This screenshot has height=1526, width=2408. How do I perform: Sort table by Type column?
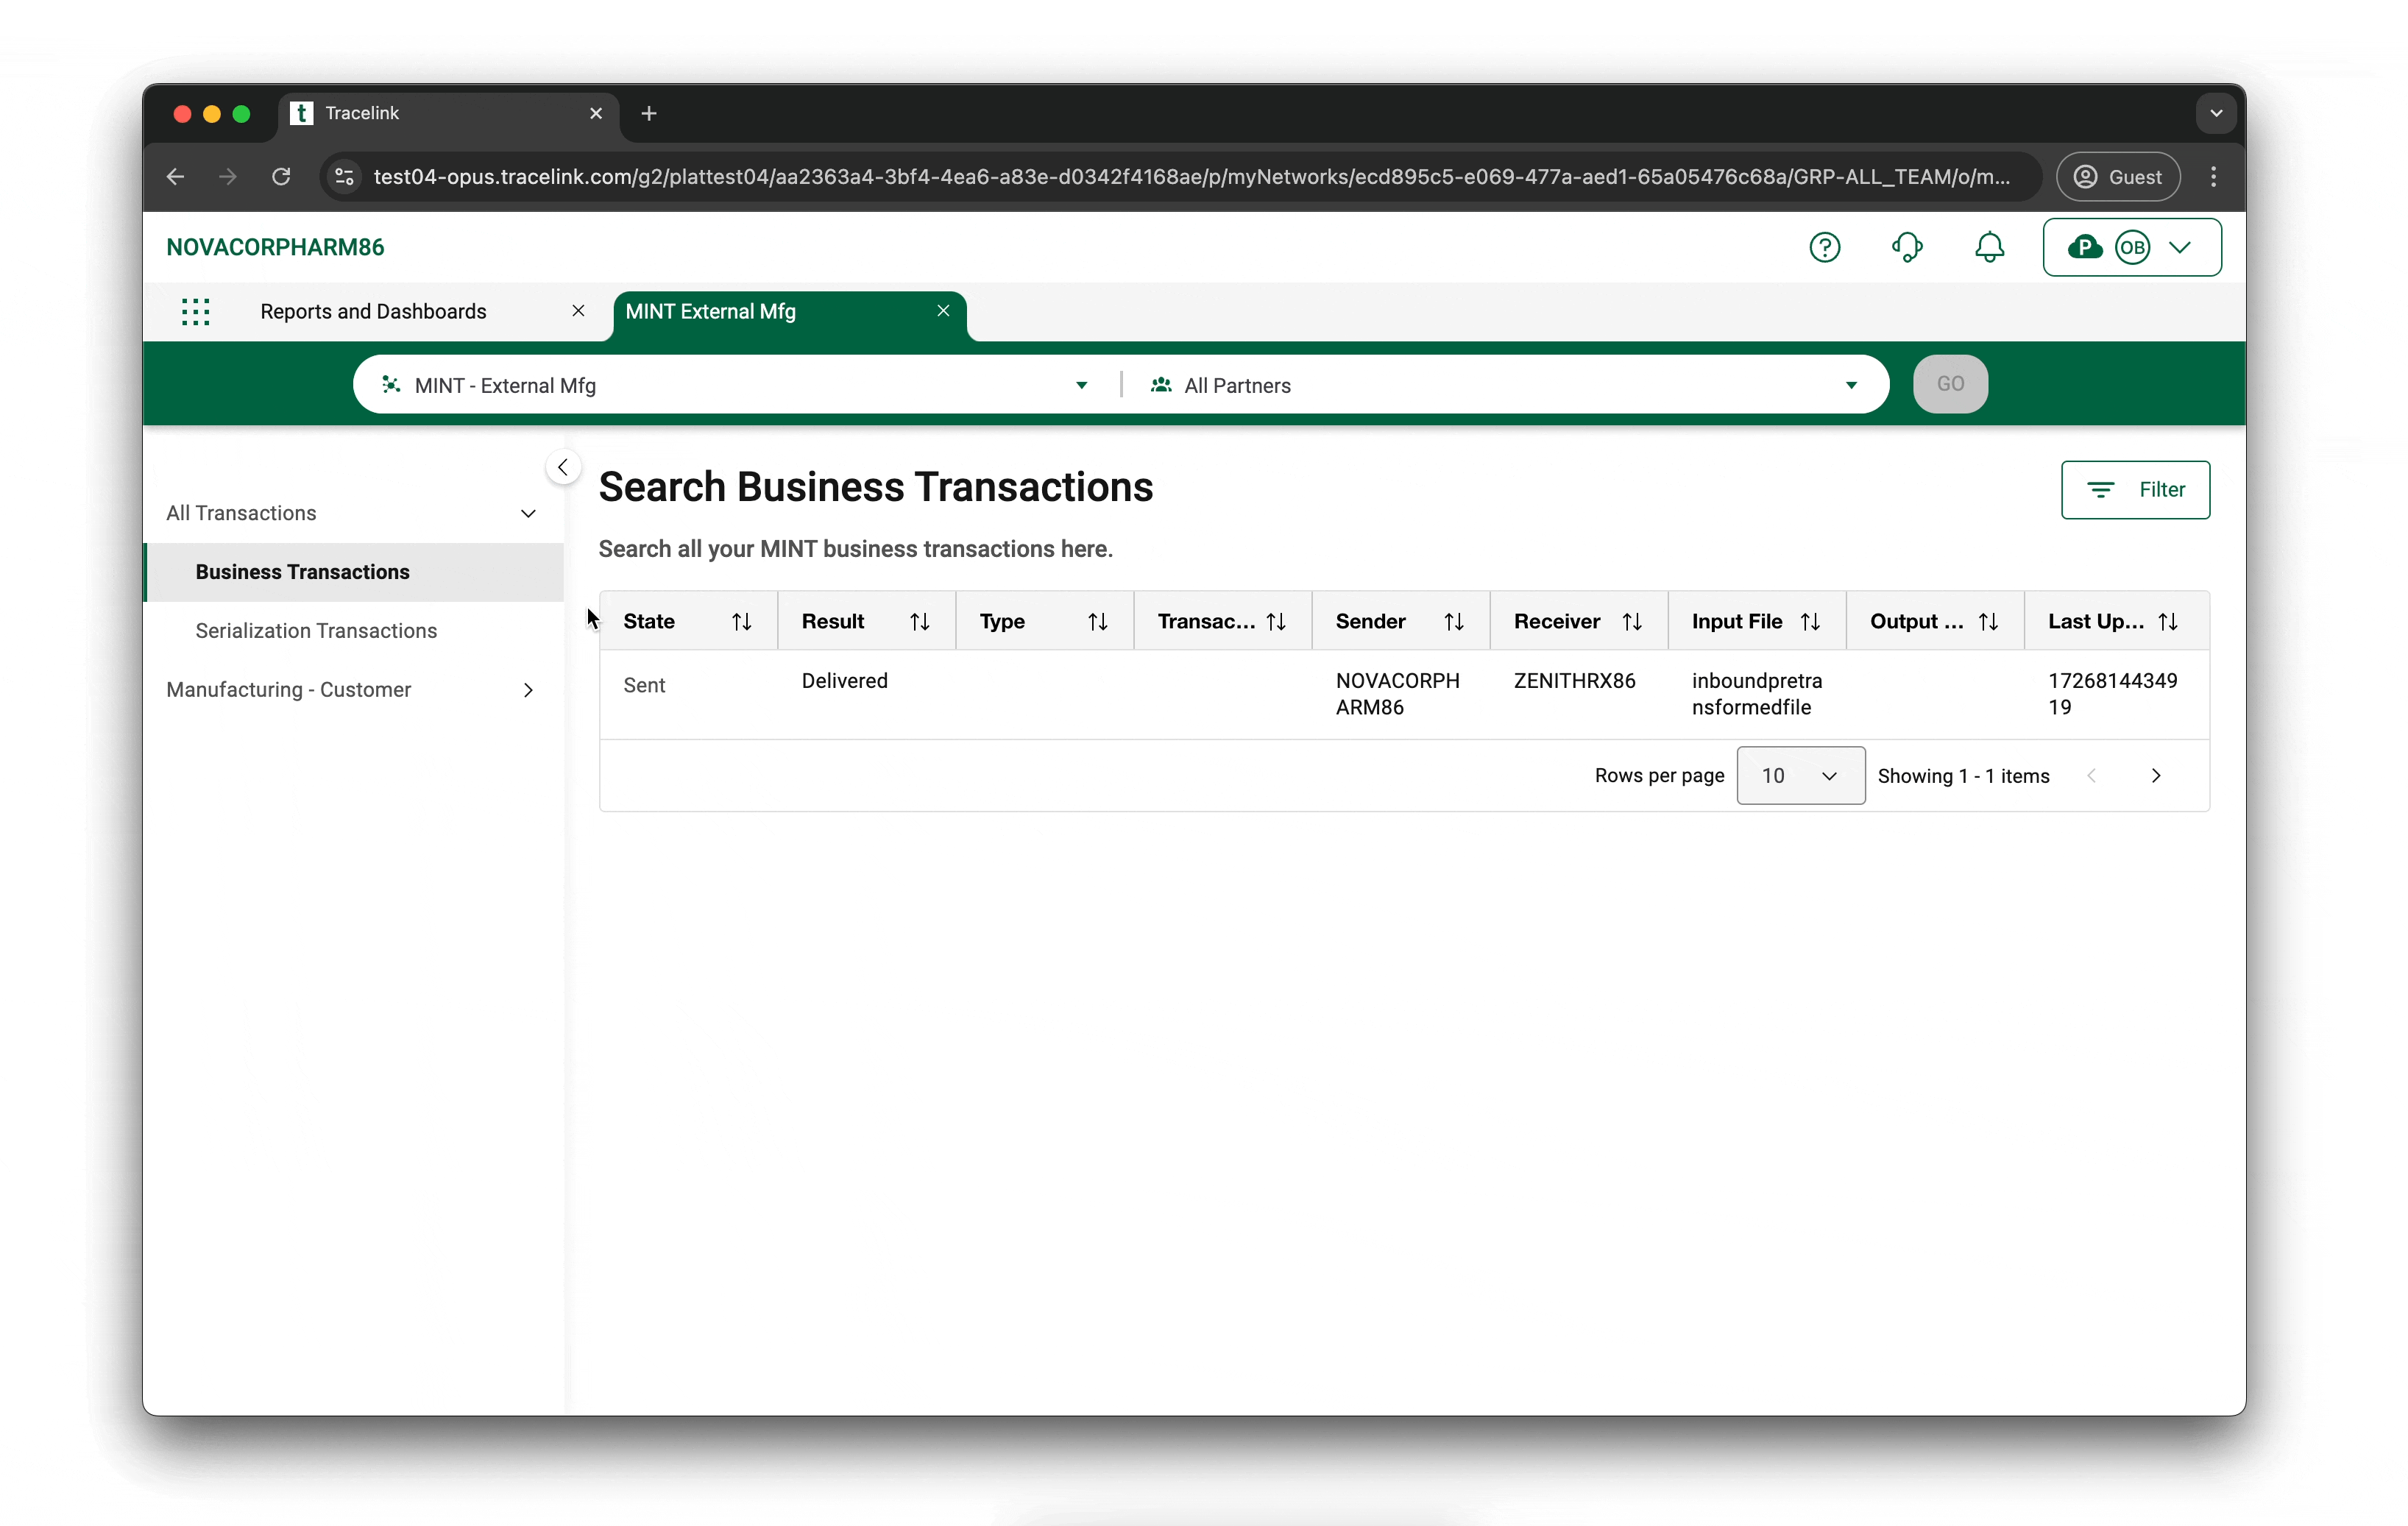point(1097,622)
